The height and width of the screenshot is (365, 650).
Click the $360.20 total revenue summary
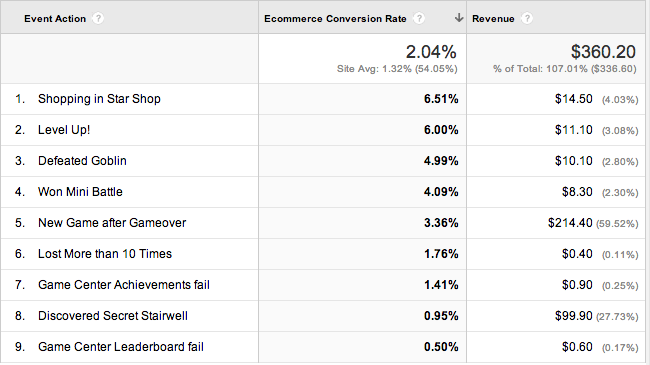click(603, 52)
